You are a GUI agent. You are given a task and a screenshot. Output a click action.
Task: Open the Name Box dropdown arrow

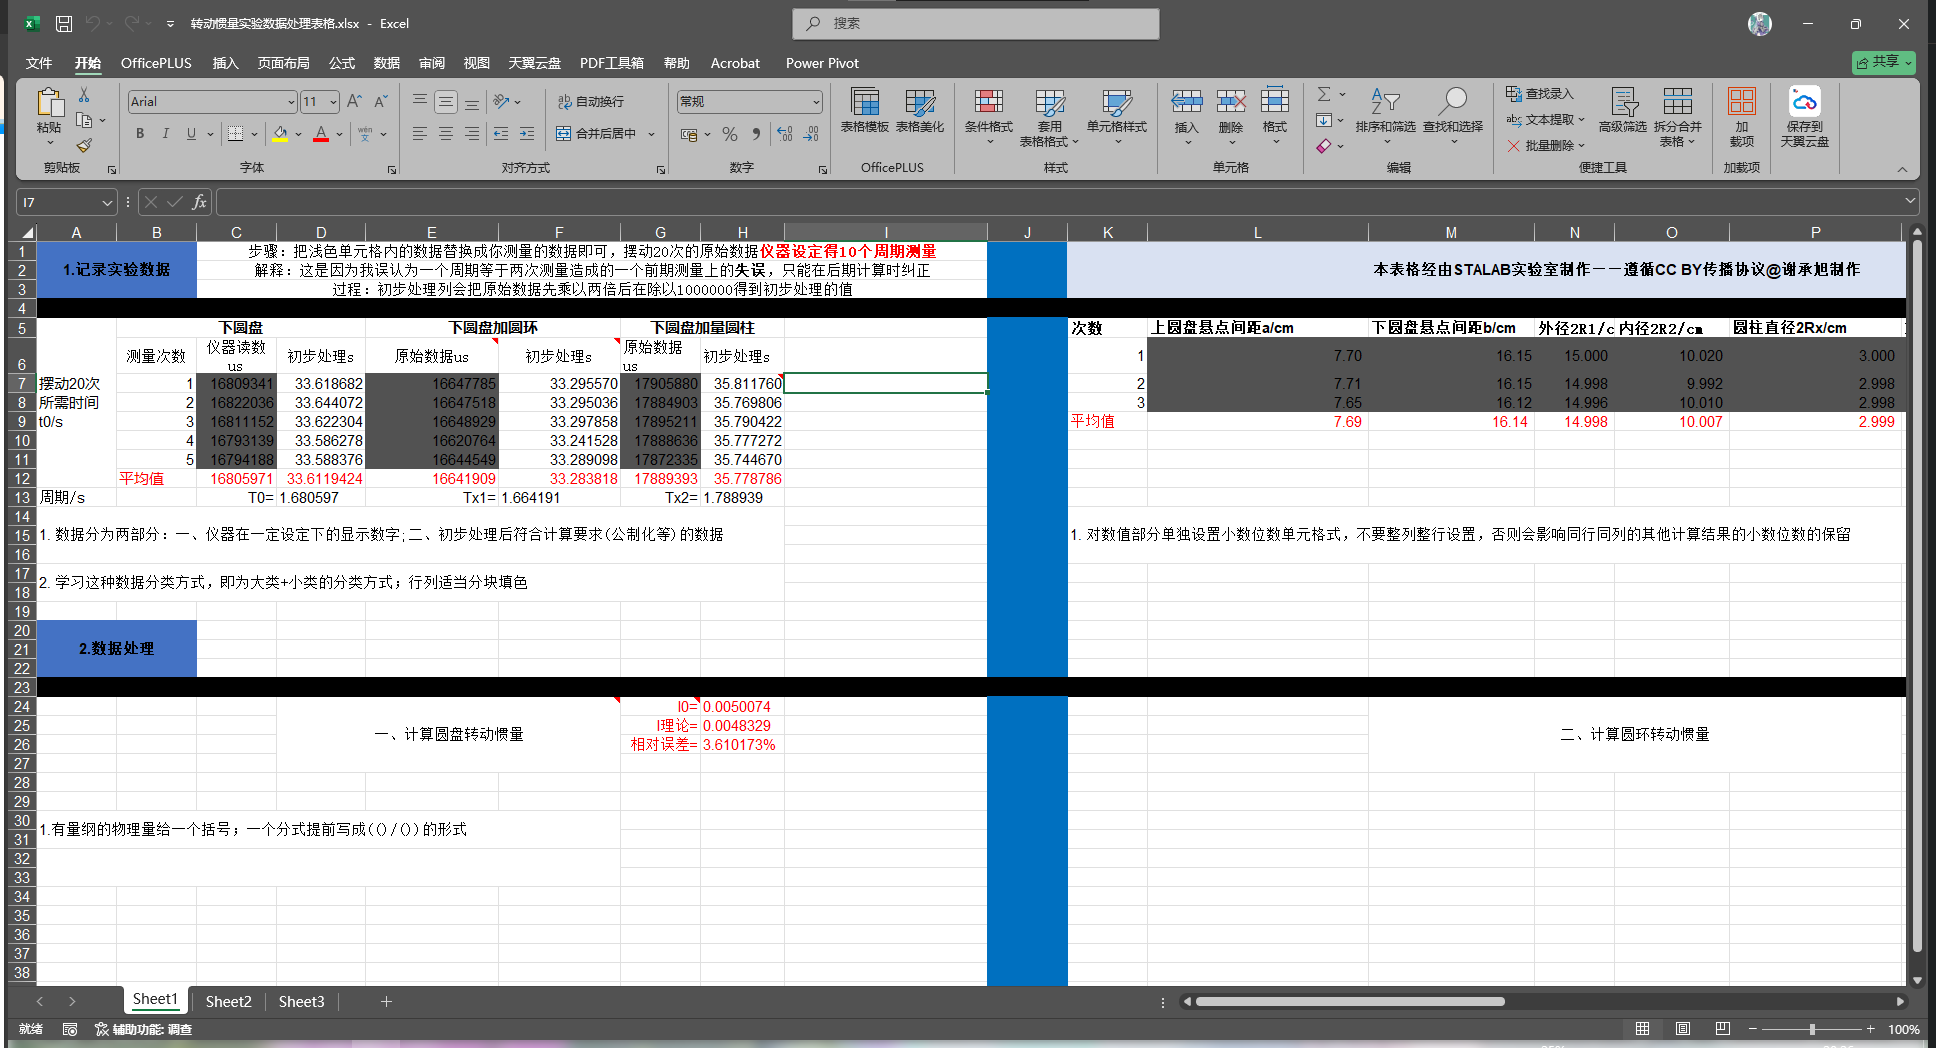107,203
